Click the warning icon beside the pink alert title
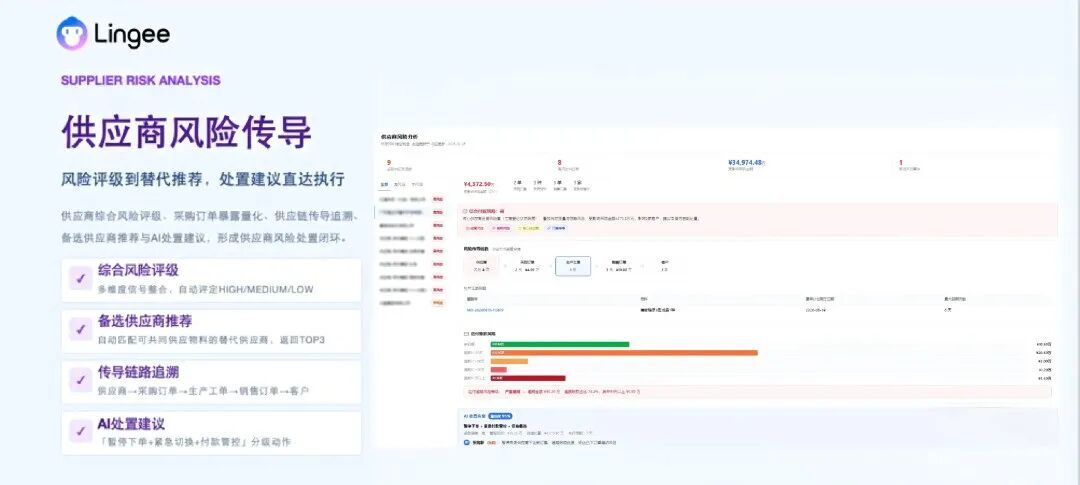This screenshot has height=485, width=1080. [x=465, y=211]
